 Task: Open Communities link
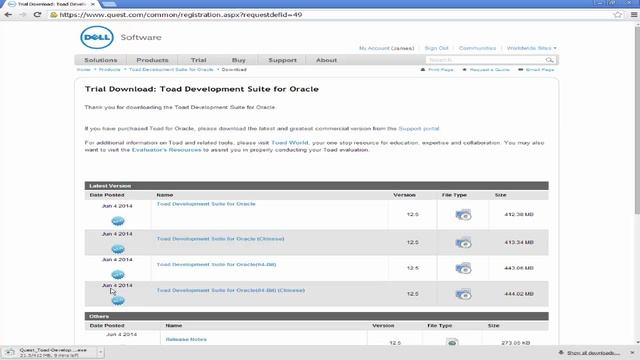[x=477, y=48]
